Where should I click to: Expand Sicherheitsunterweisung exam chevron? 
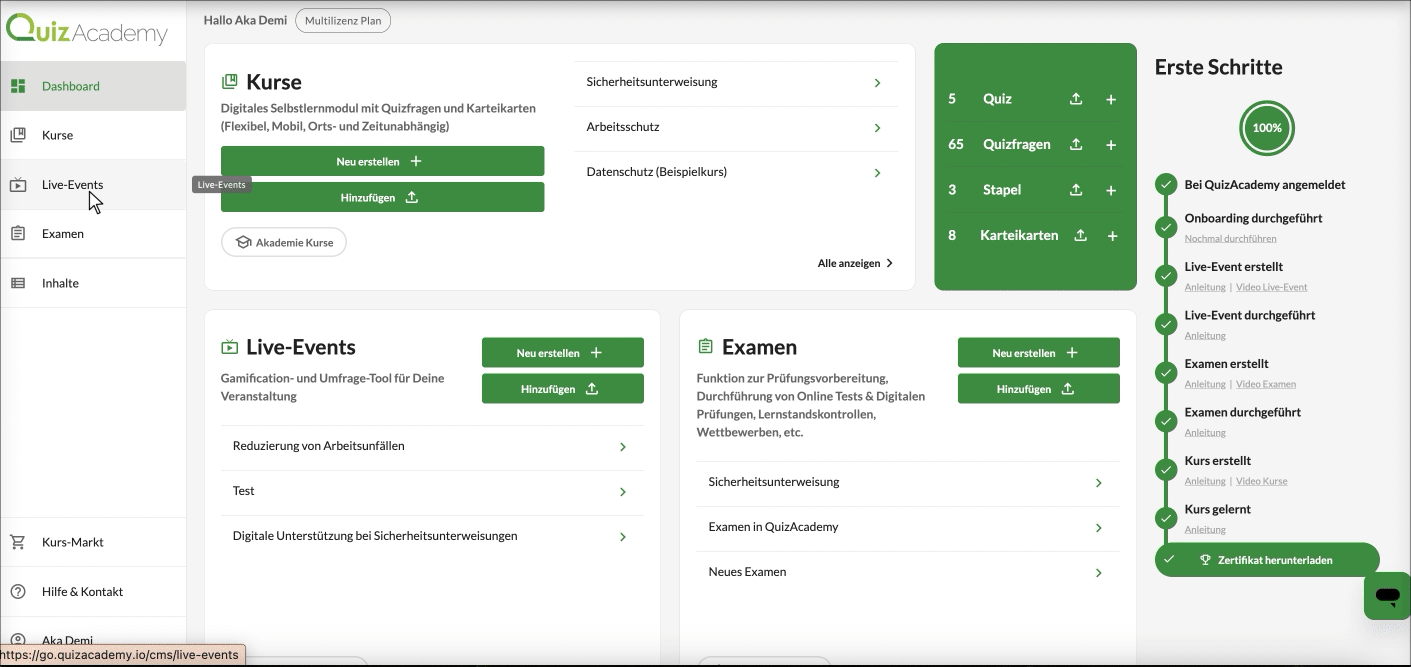[1098, 483]
